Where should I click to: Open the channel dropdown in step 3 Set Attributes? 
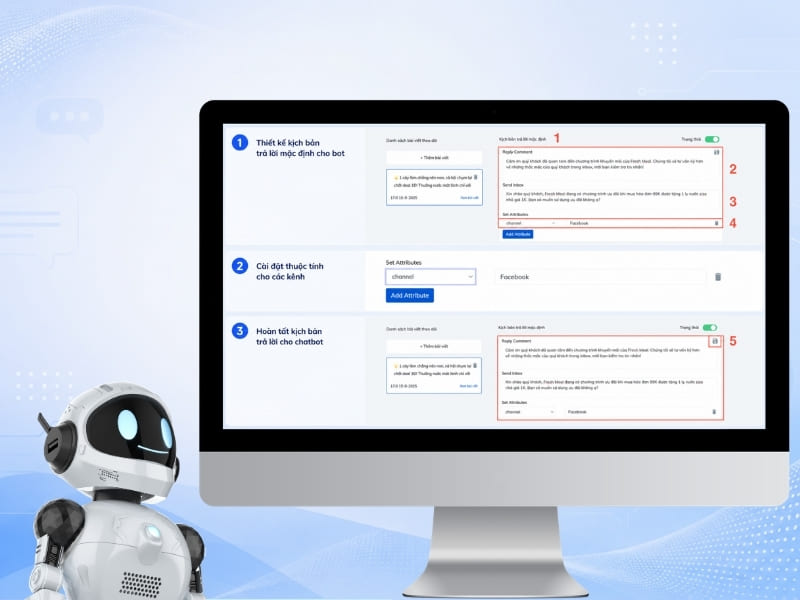coord(528,412)
